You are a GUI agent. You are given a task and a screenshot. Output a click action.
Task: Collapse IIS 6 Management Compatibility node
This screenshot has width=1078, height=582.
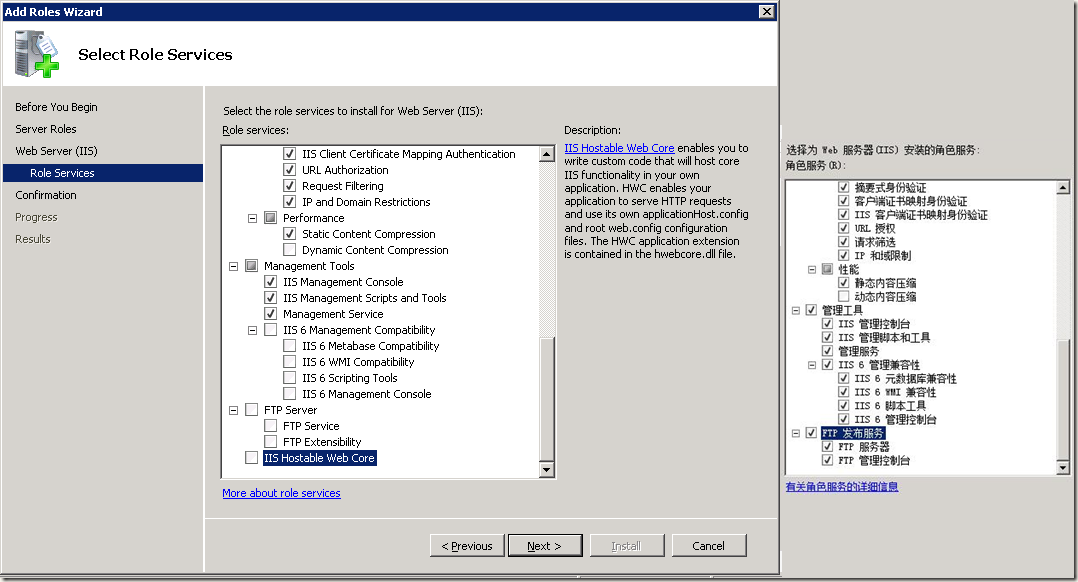point(252,330)
